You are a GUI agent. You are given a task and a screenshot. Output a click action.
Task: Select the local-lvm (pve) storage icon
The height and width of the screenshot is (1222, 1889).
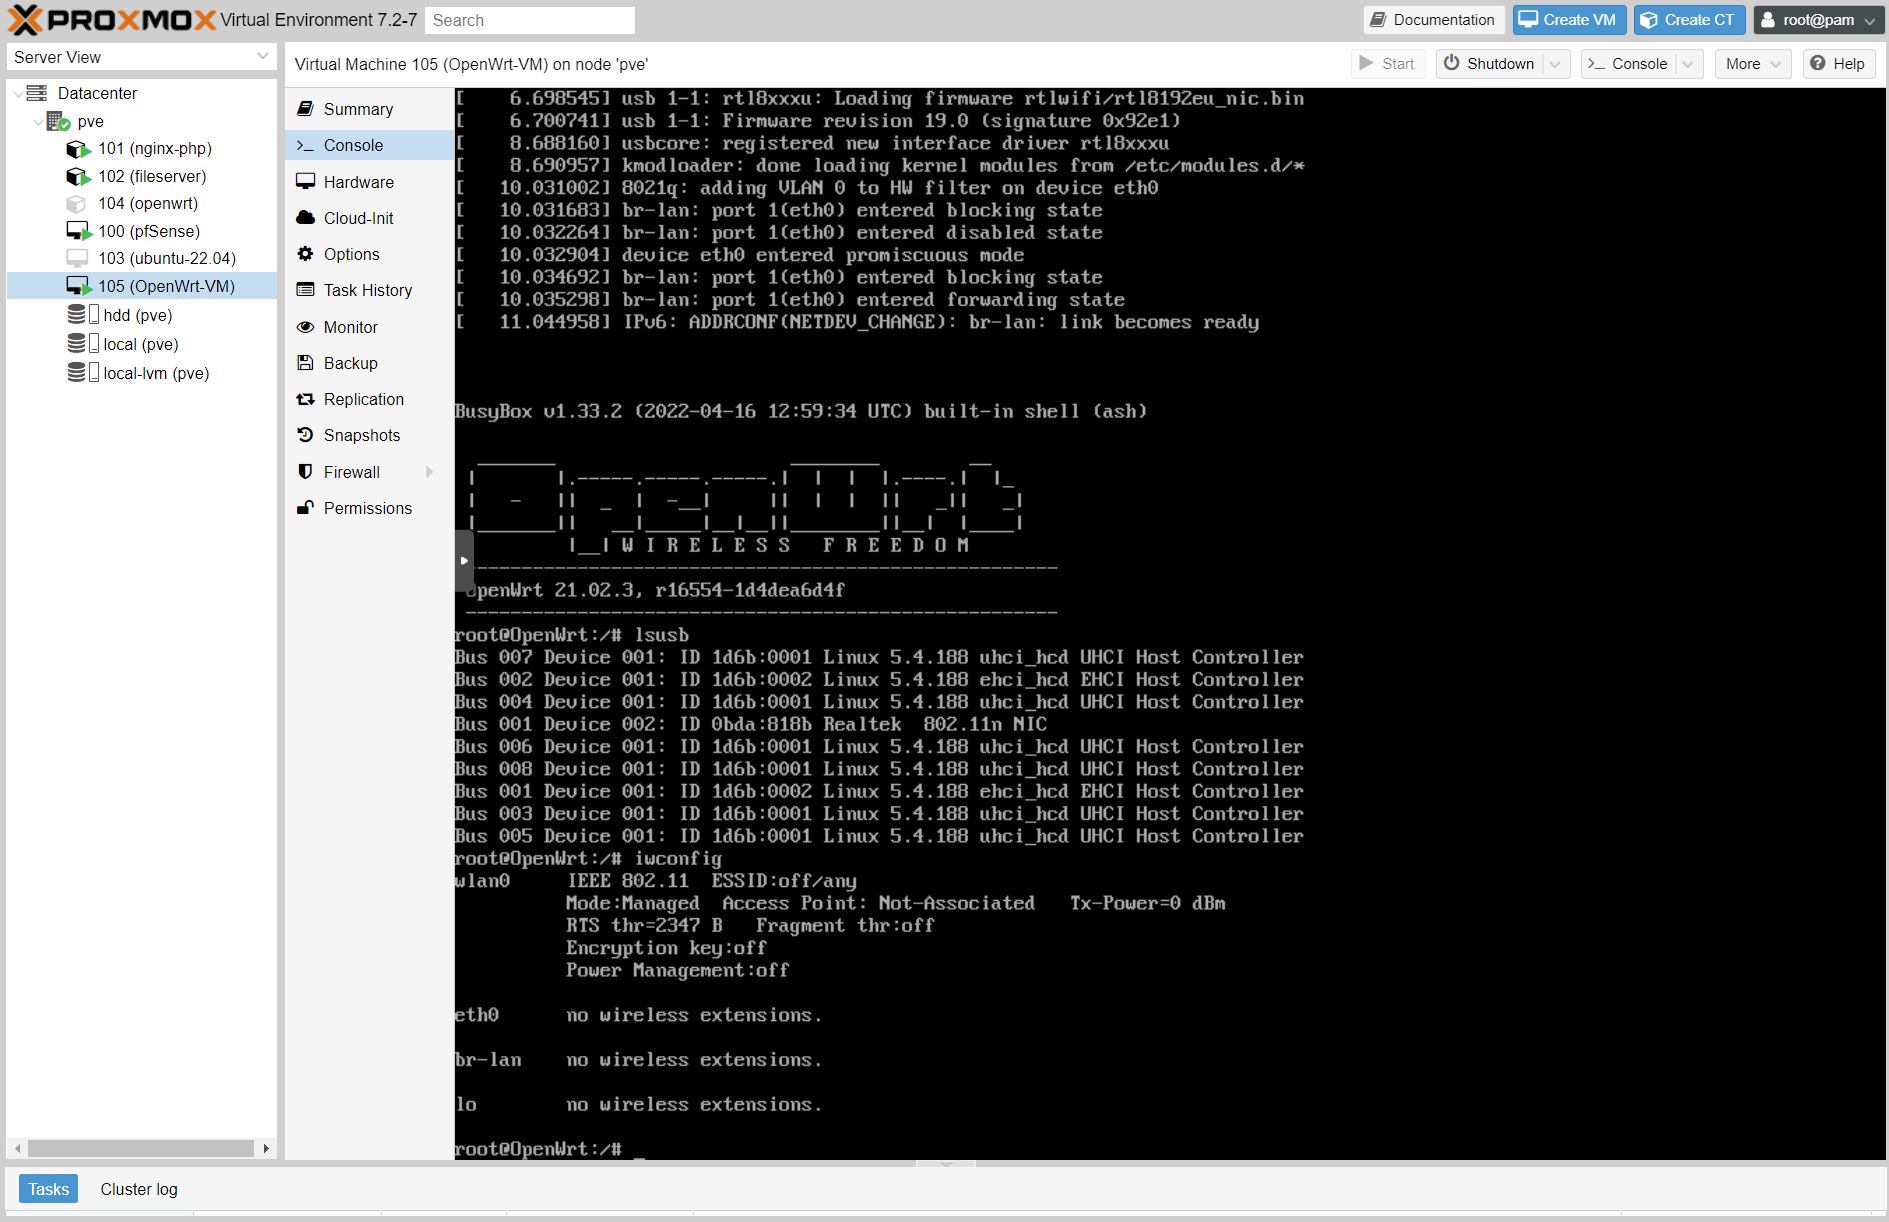pos(77,373)
